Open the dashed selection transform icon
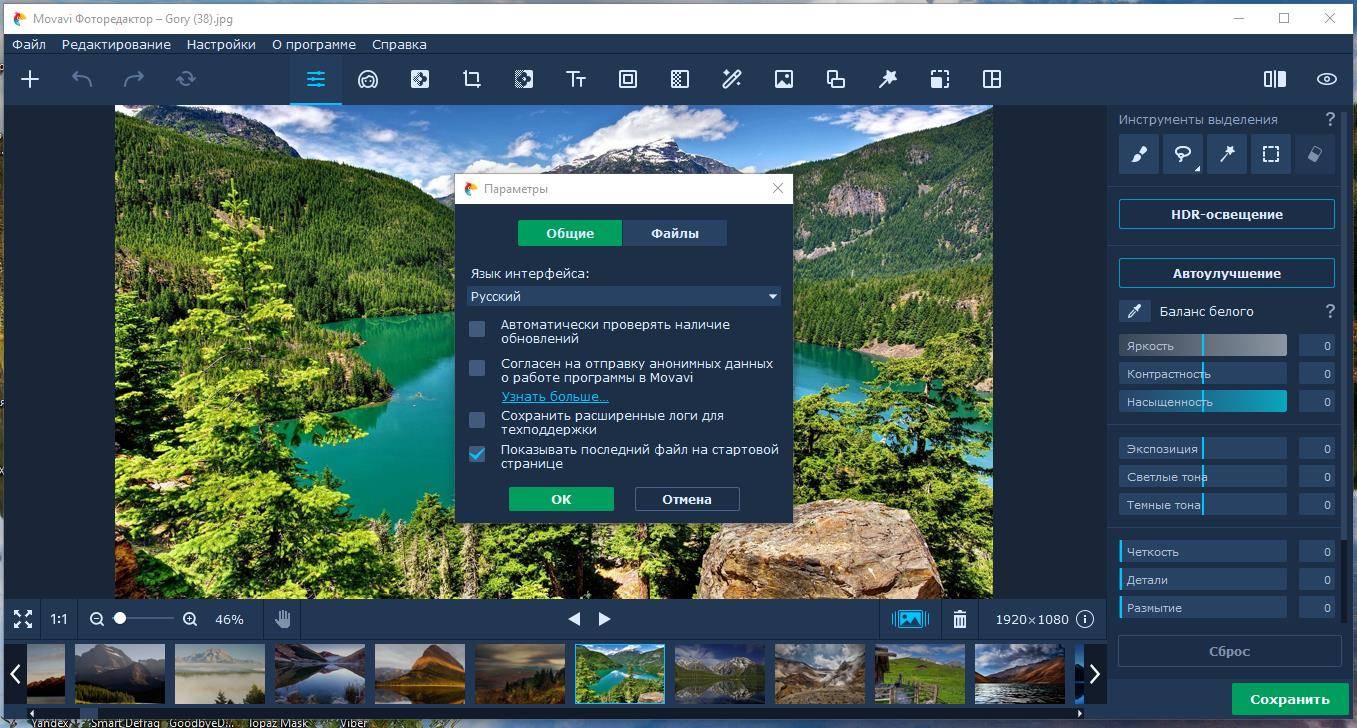 (940, 79)
